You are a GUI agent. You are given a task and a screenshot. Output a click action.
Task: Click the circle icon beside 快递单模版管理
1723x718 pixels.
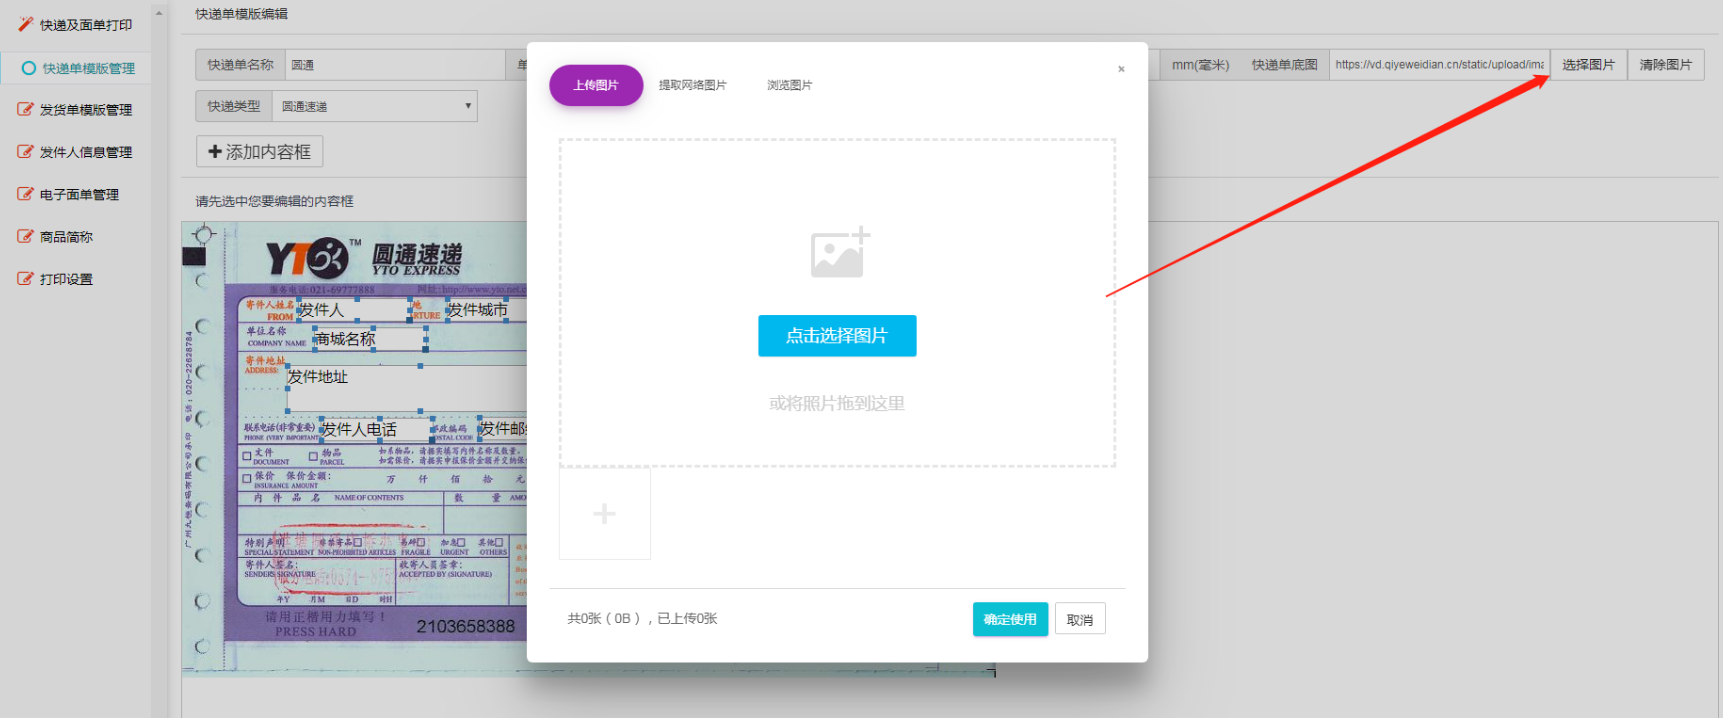(29, 68)
